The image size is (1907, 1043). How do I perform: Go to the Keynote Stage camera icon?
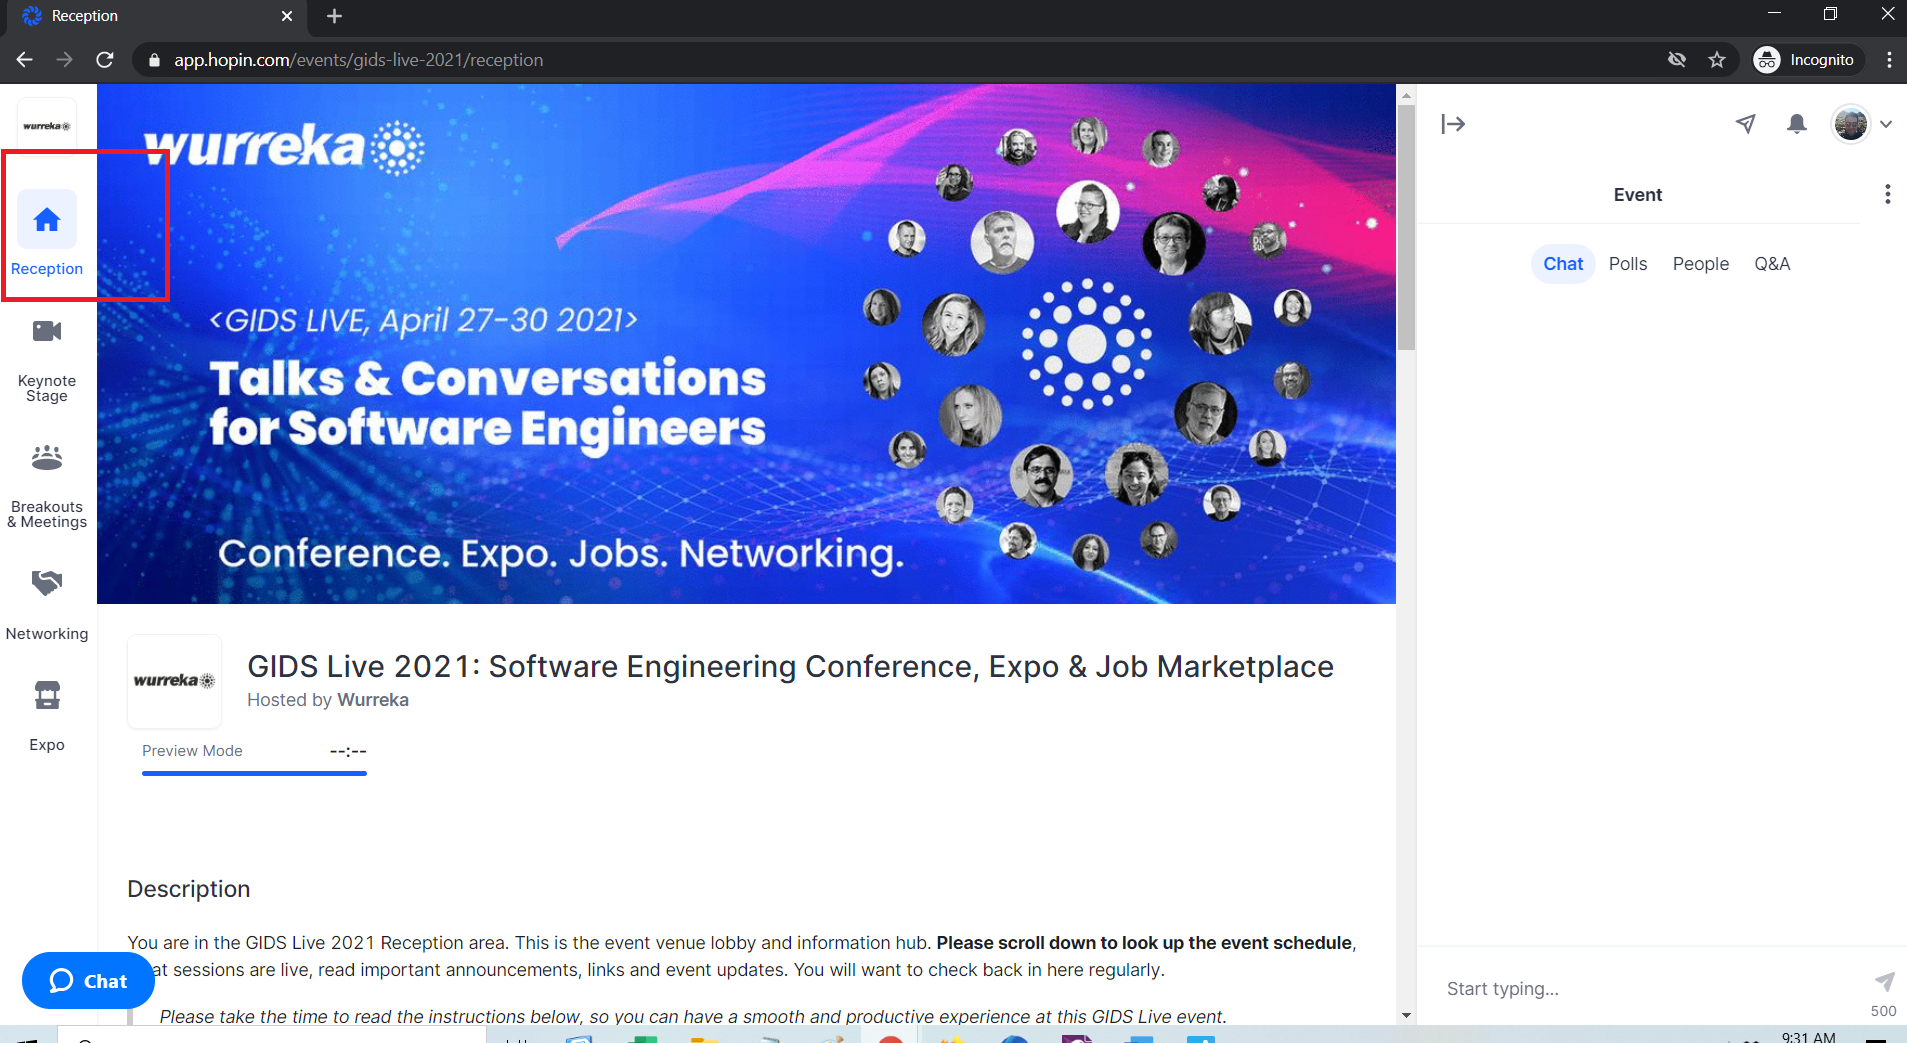[x=47, y=331]
